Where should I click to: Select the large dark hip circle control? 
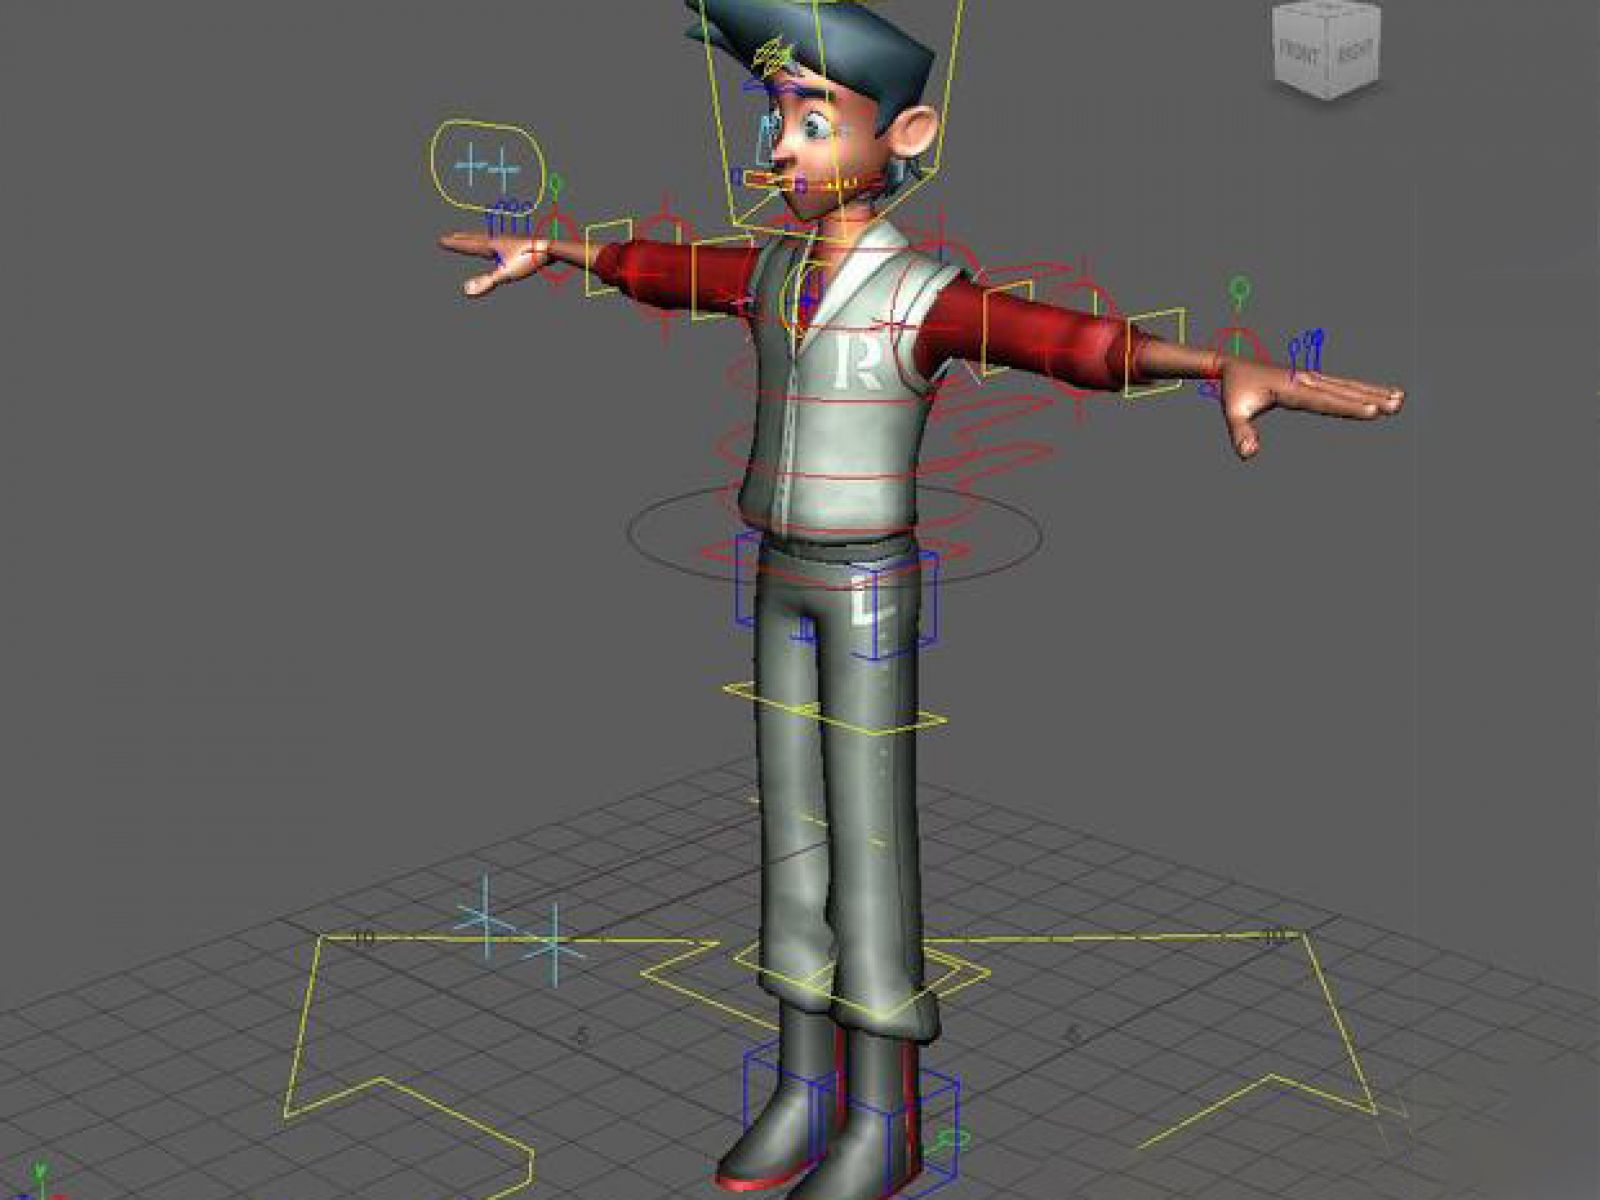point(835,535)
